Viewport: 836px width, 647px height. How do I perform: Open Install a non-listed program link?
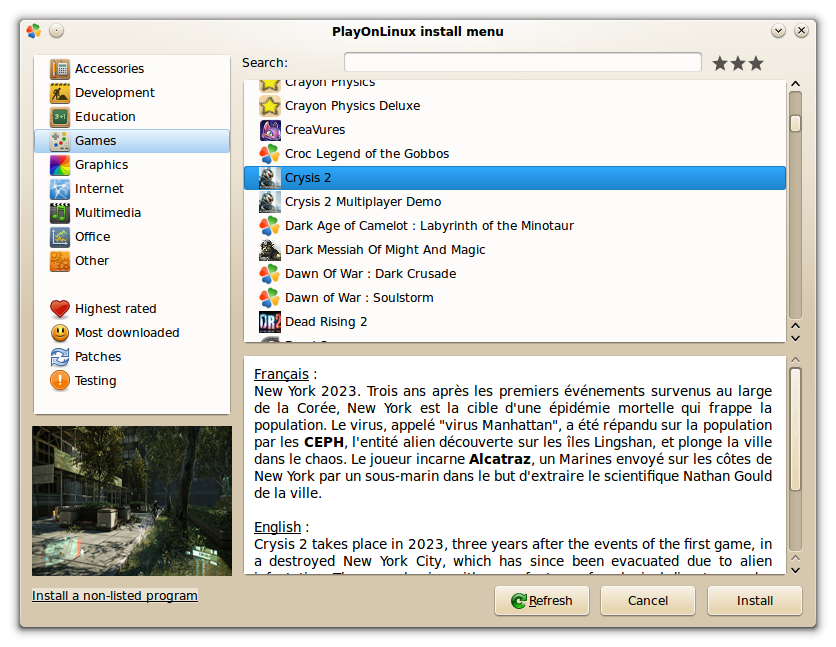(x=115, y=595)
